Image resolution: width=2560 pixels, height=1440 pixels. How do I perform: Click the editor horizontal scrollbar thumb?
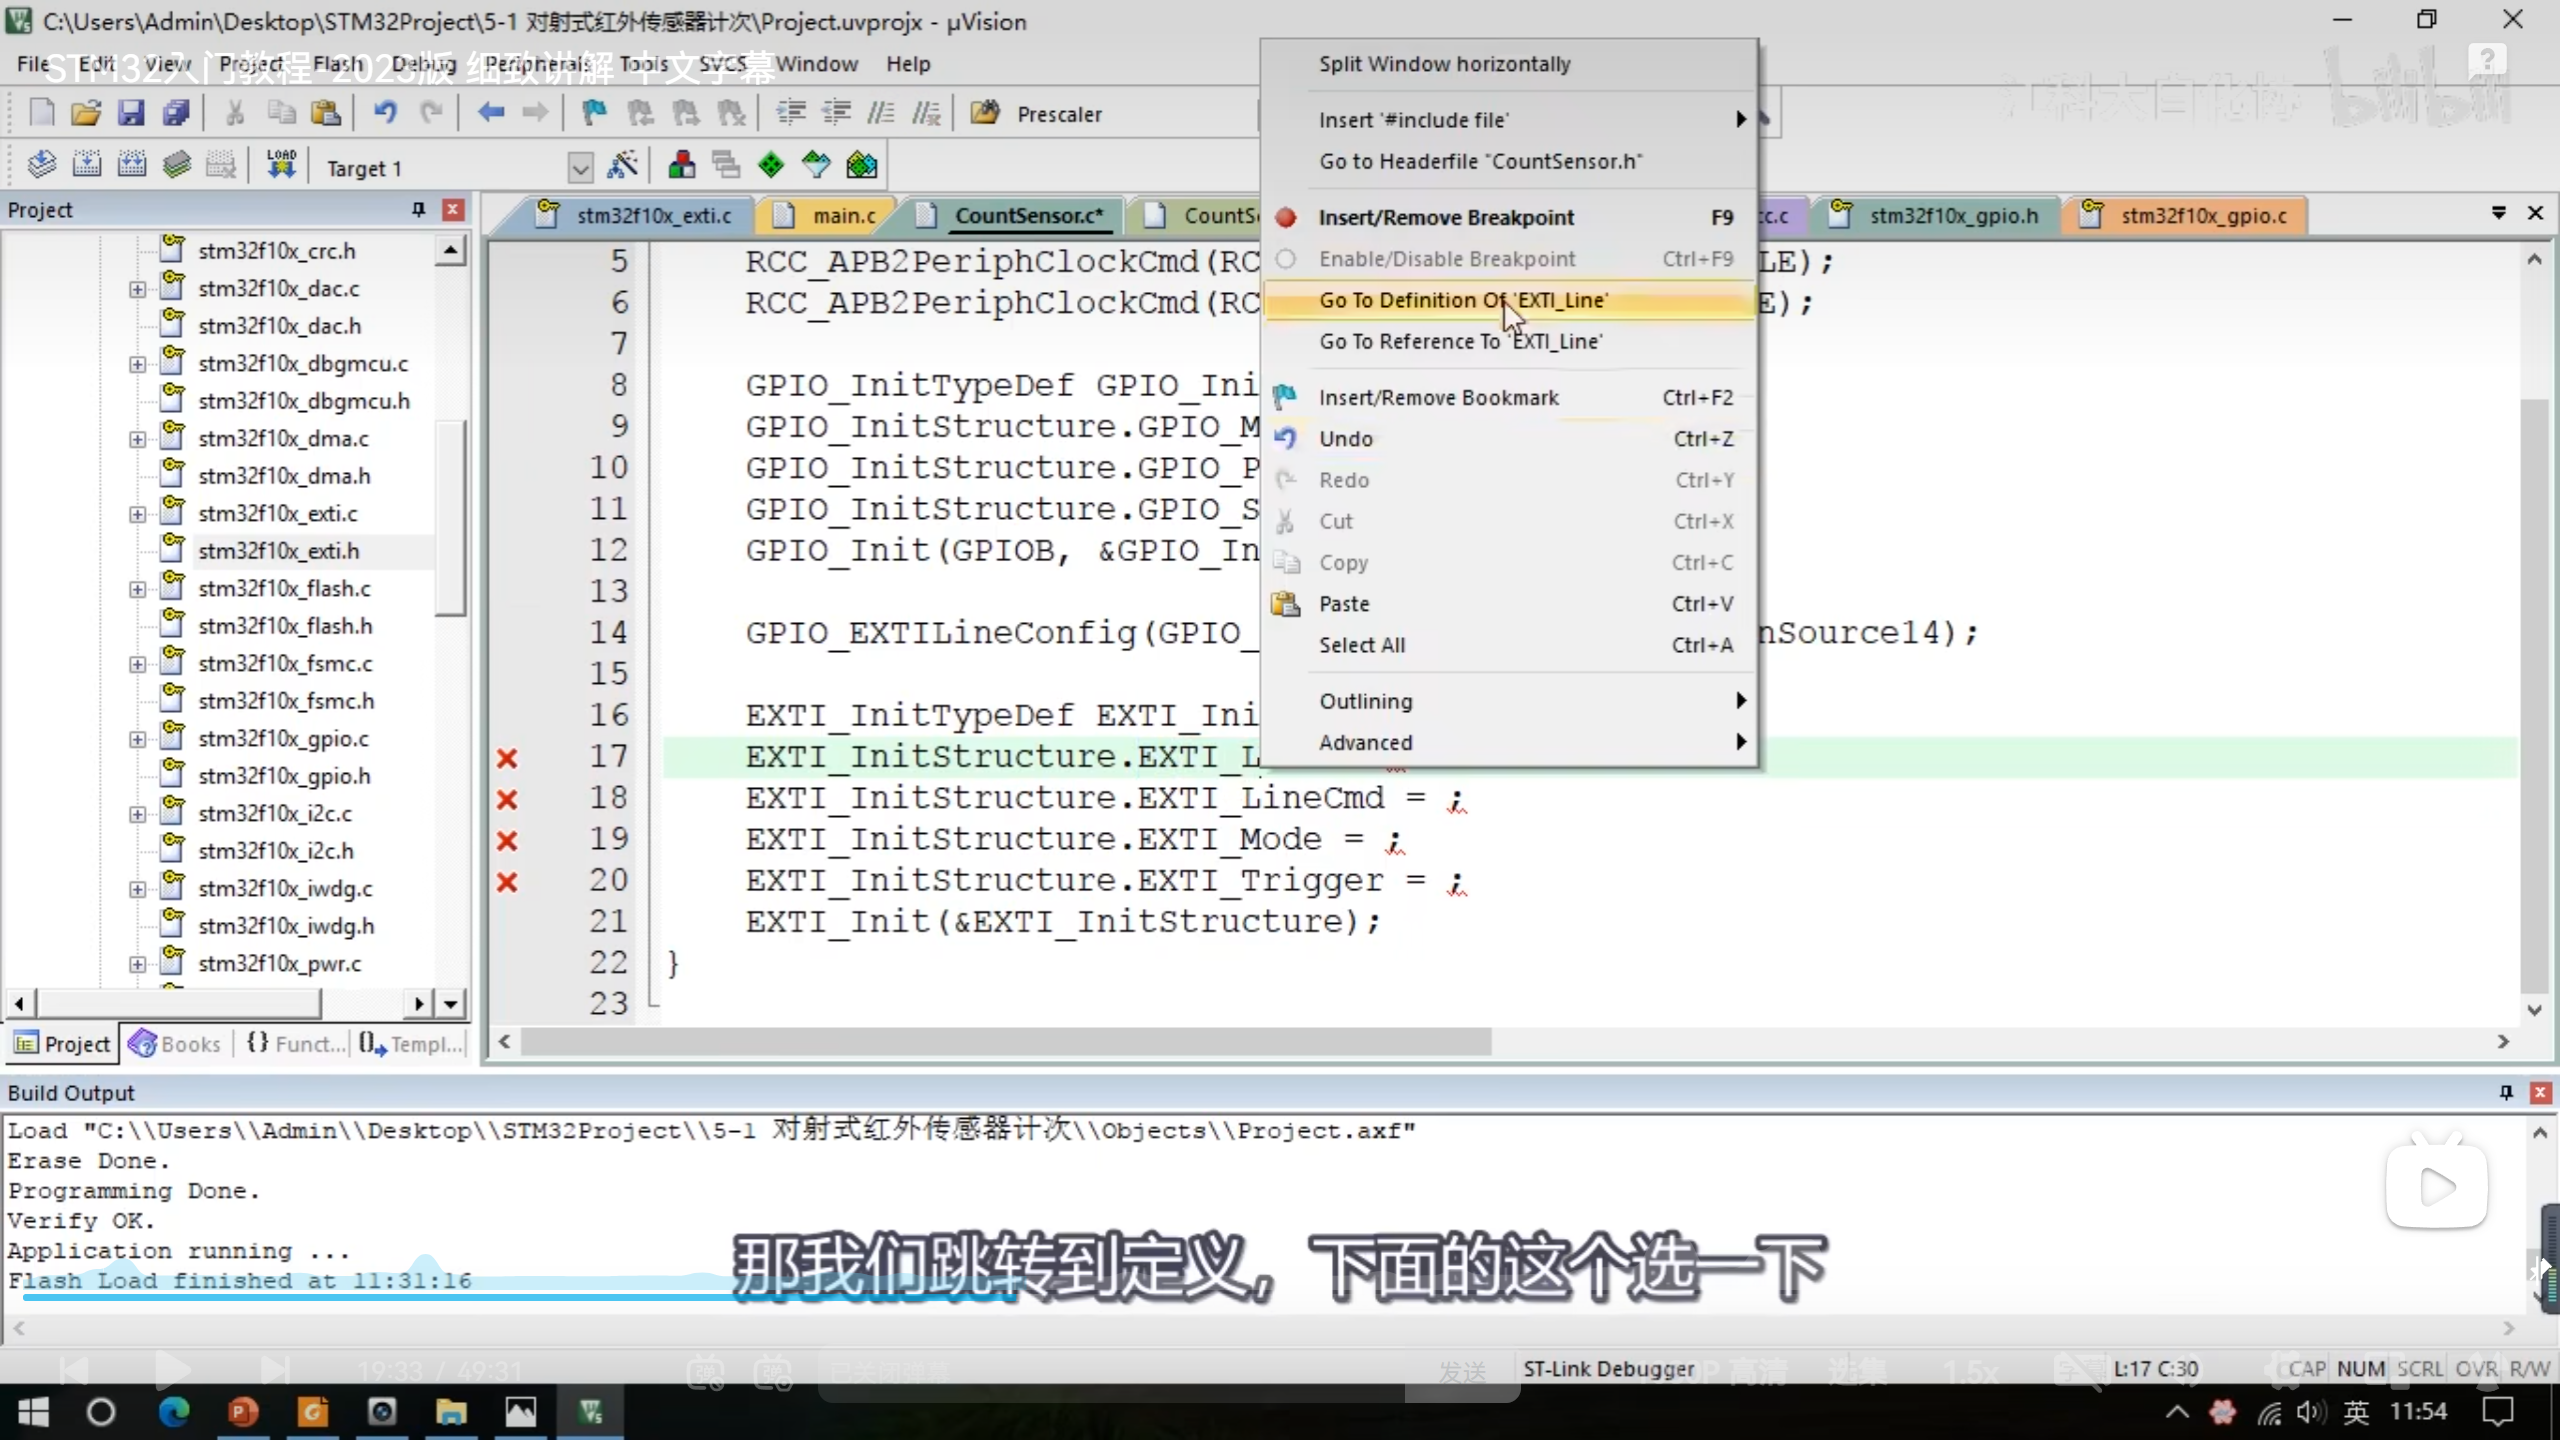(1005, 1042)
